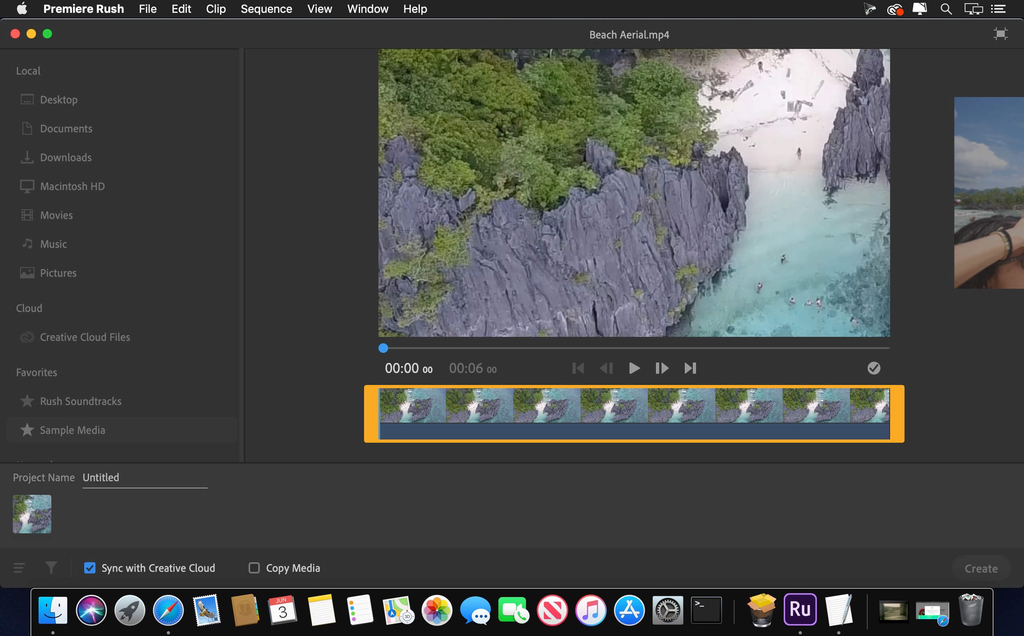Viewport: 1024px width, 636px height.
Task: Select Rush Soundtracks under Favorites
Action: pos(80,401)
